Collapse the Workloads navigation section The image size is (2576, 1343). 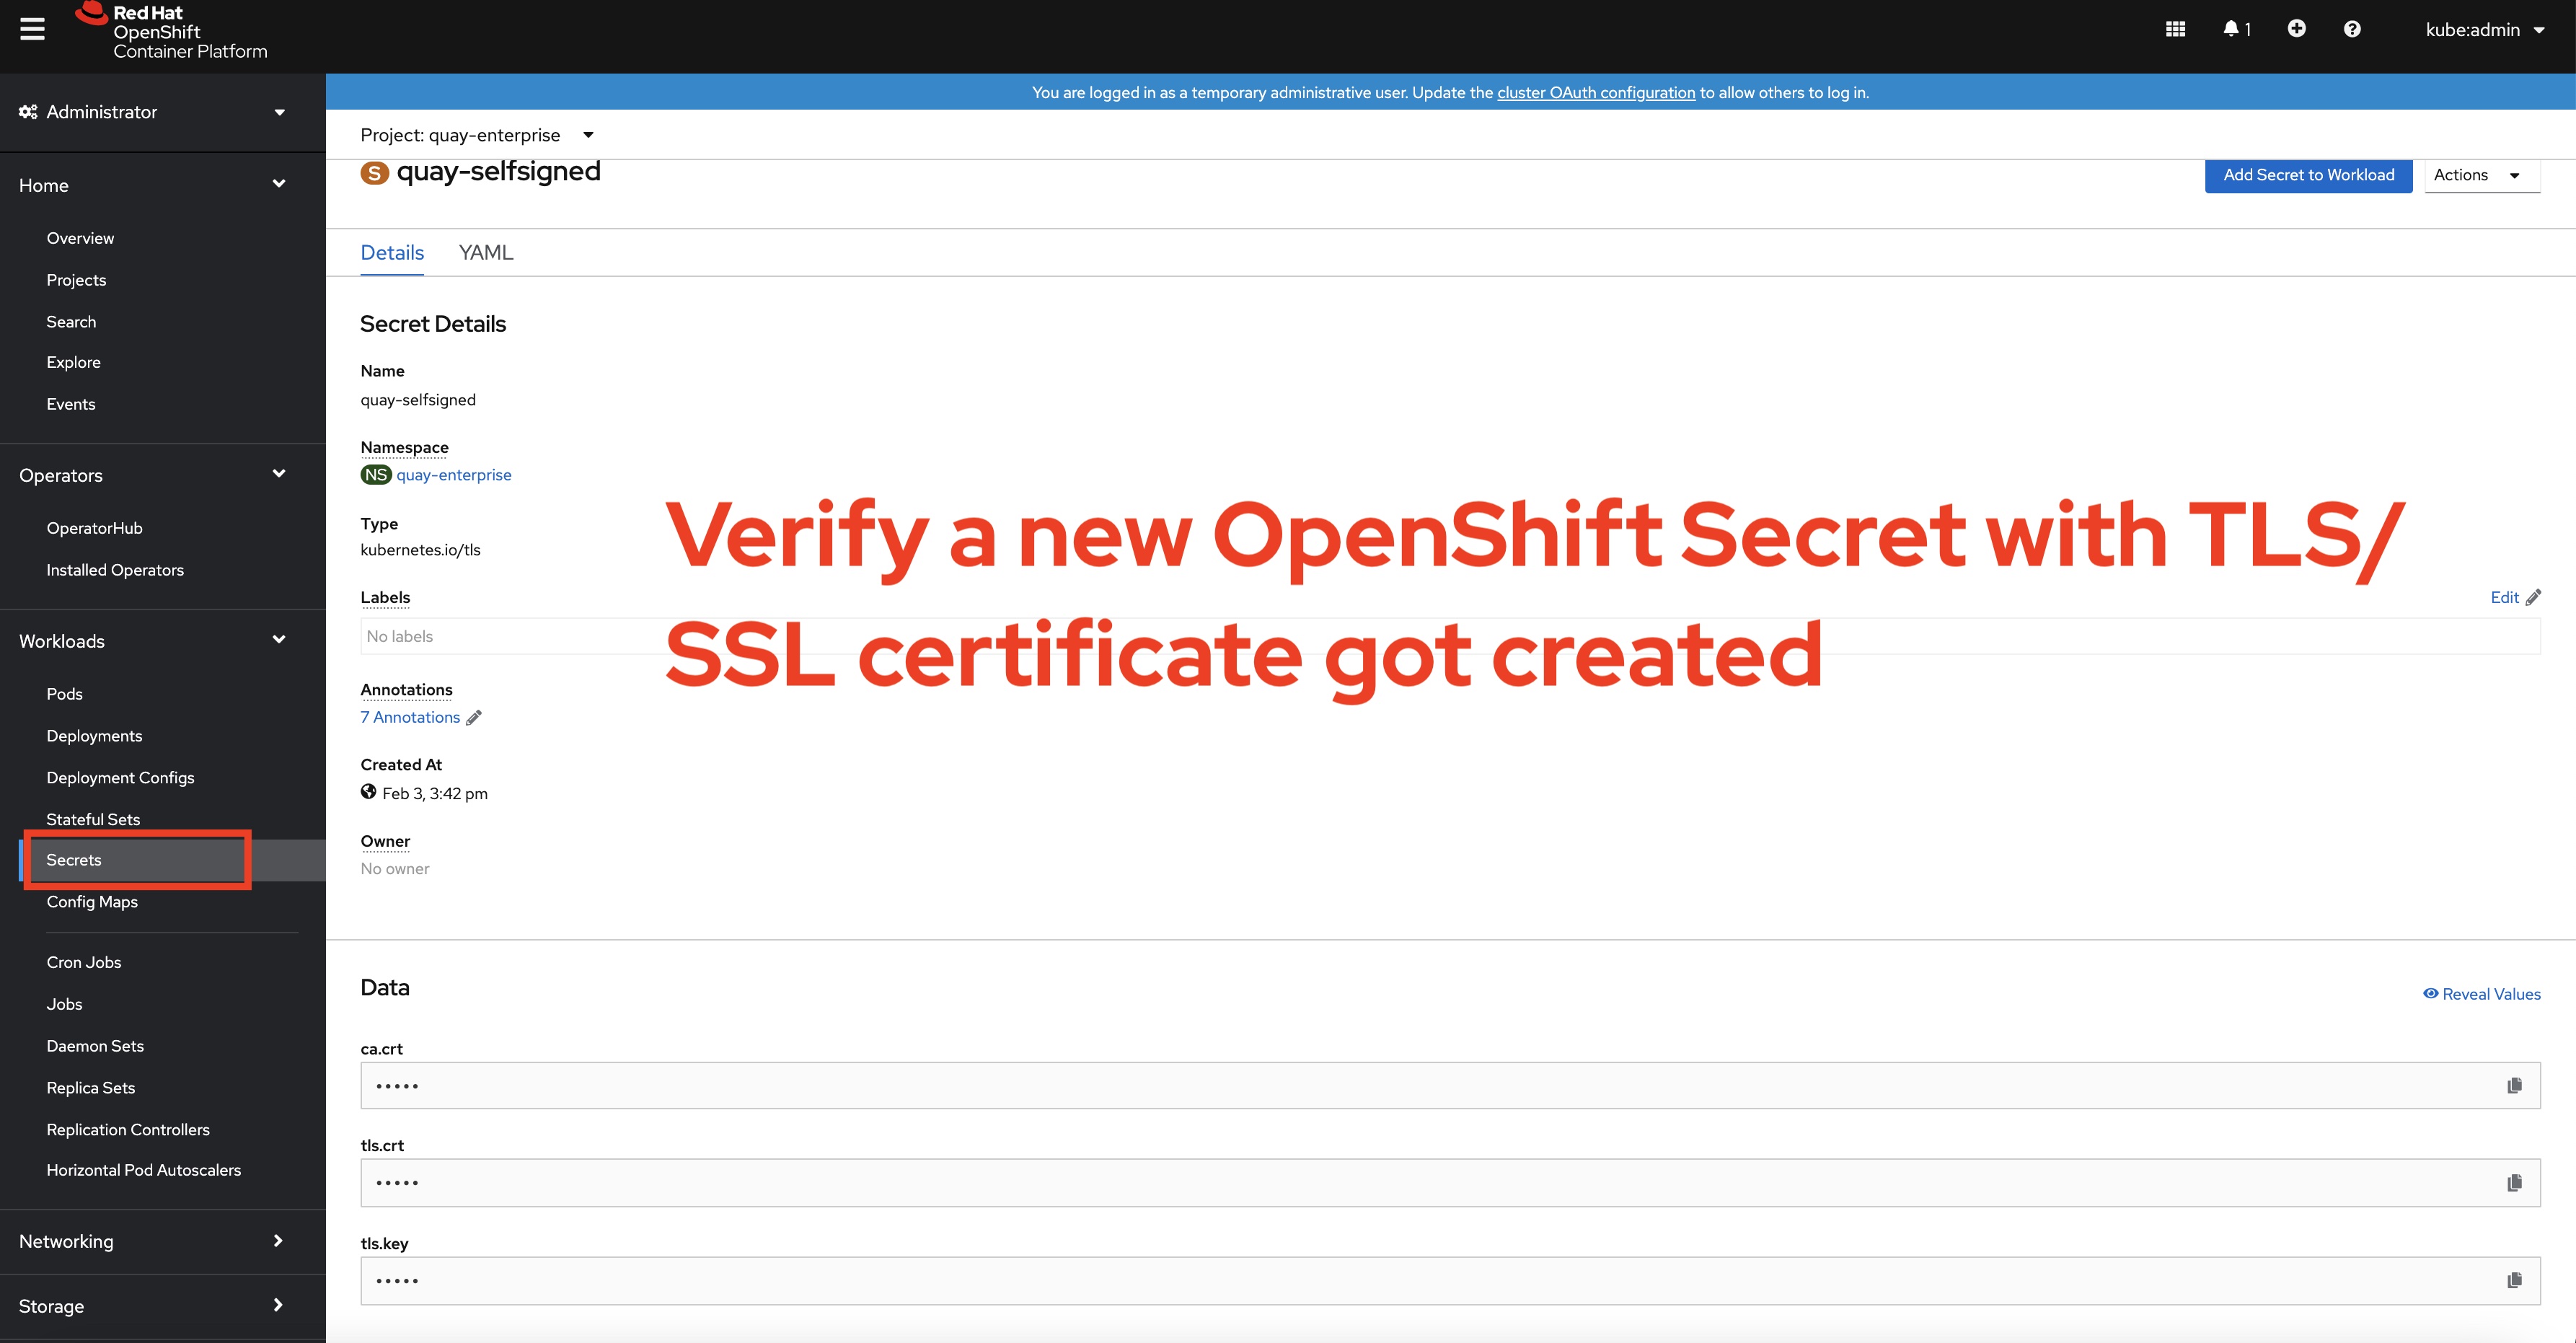tap(152, 641)
